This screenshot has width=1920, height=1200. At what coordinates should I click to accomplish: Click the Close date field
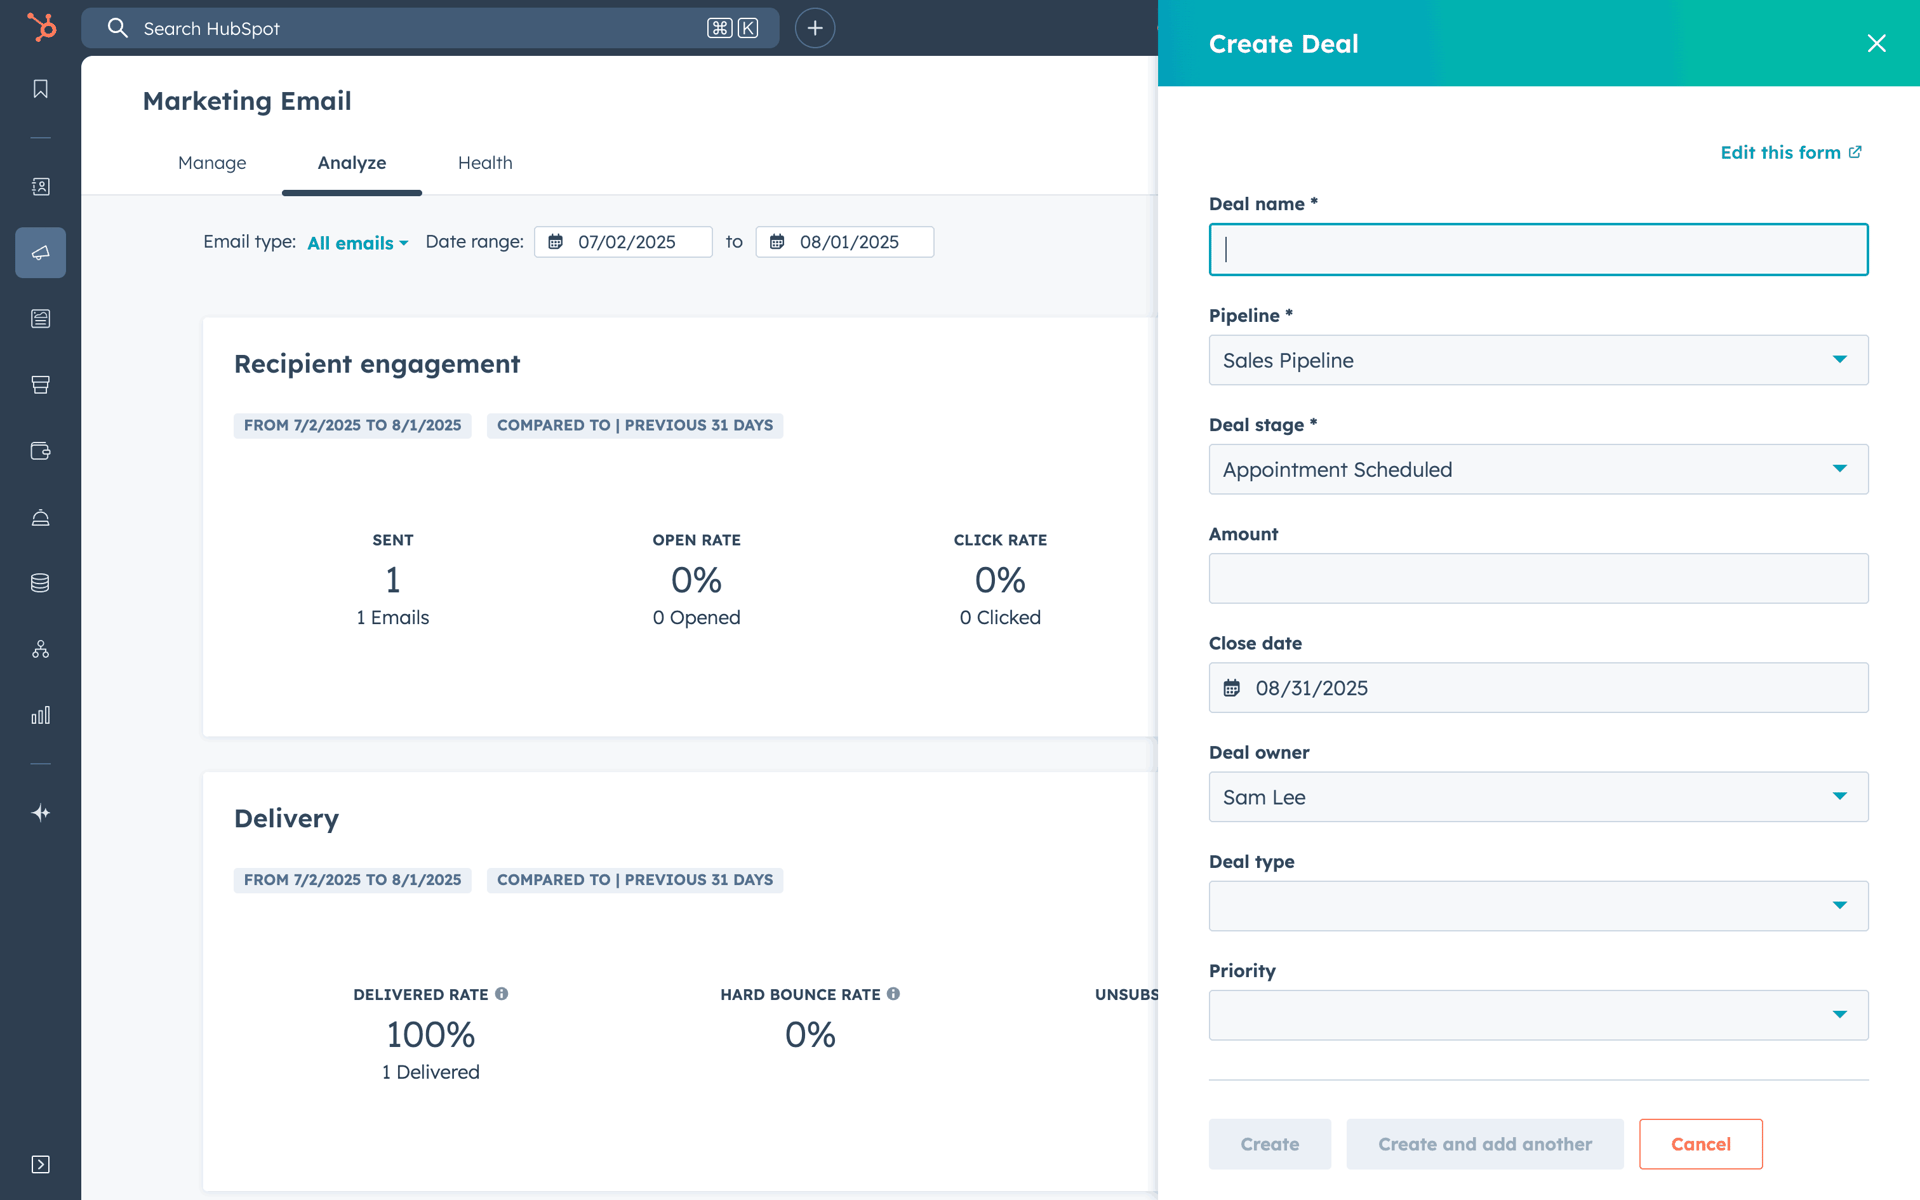1538,688
